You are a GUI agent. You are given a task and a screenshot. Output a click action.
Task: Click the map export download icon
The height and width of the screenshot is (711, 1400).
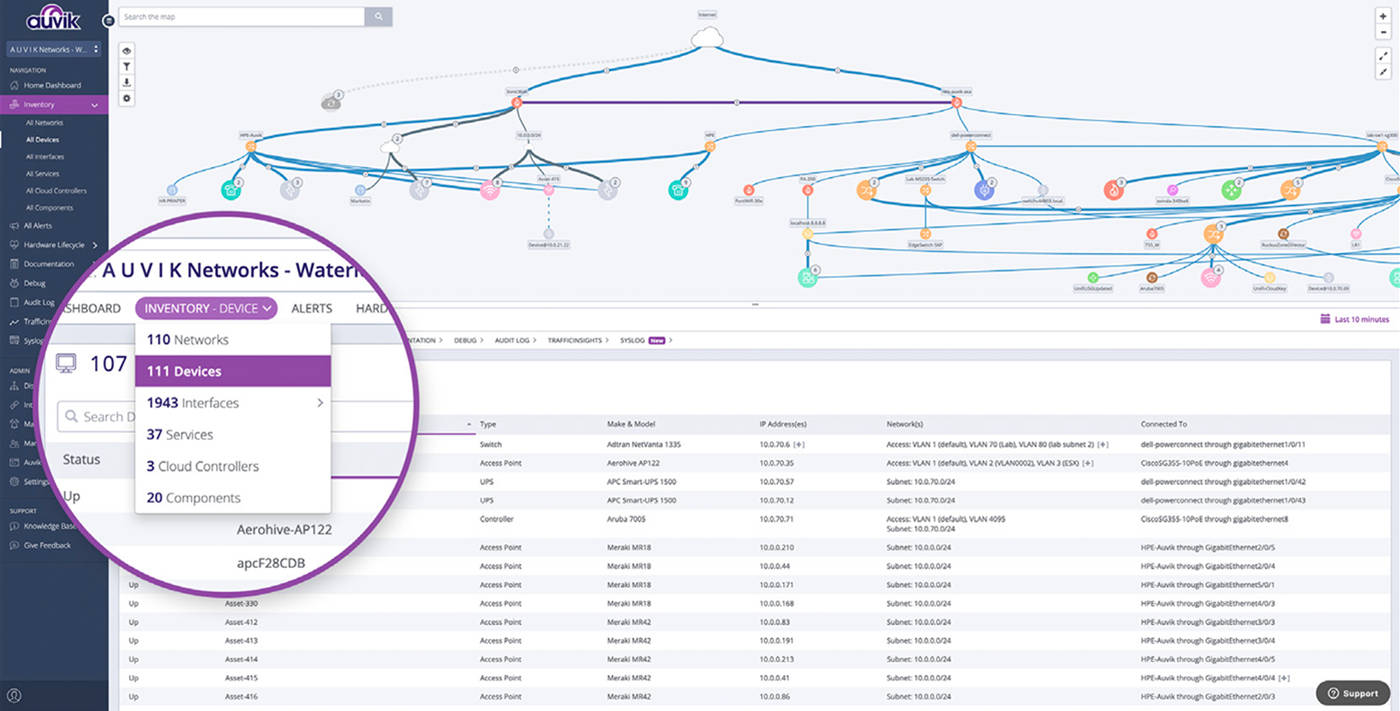coord(127,82)
